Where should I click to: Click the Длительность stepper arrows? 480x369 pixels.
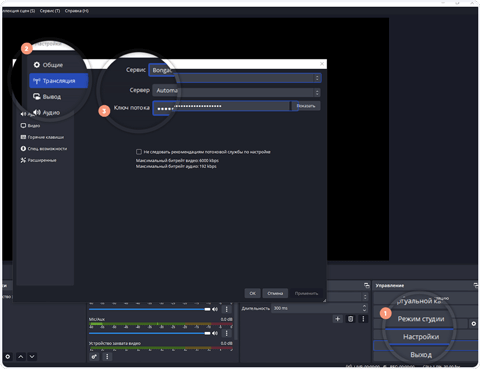click(x=364, y=308)
